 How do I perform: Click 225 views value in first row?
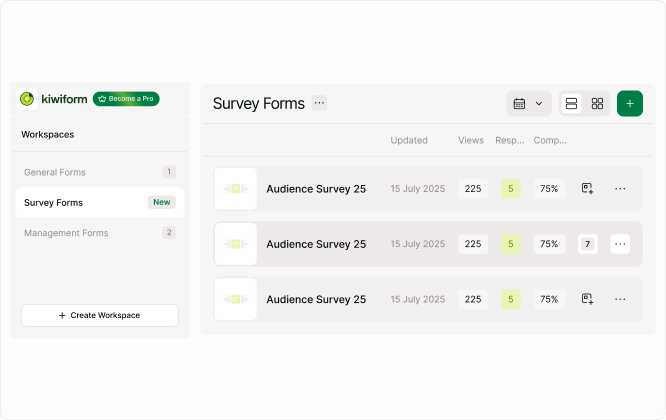click(x=473, y=189)
